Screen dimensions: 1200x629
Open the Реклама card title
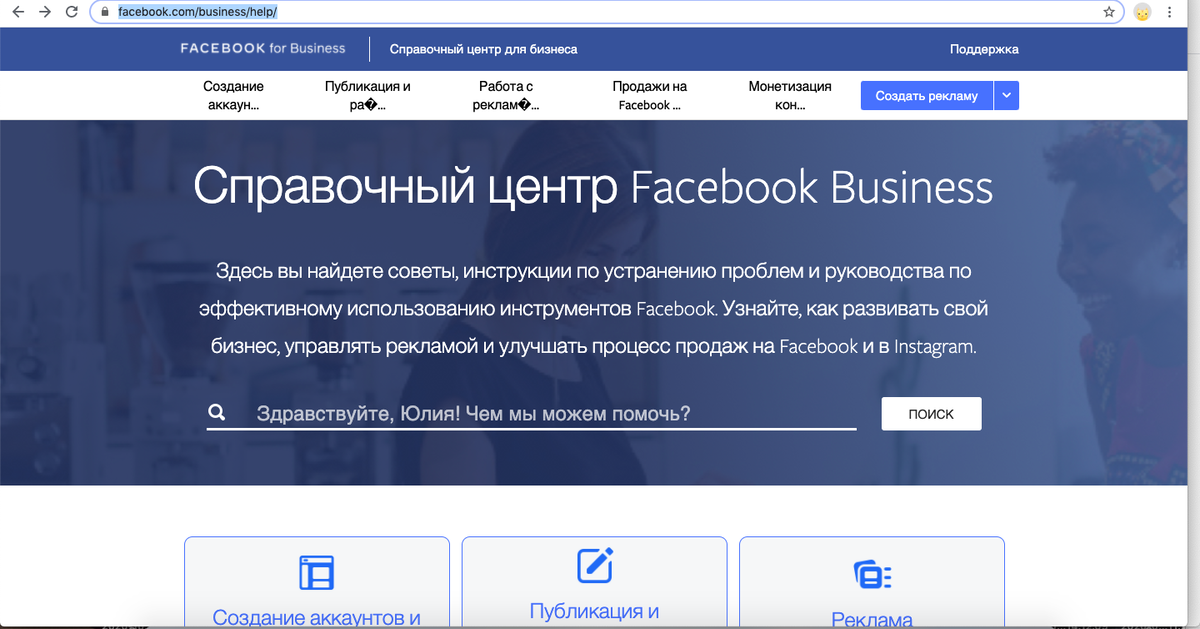click(872, 620)
